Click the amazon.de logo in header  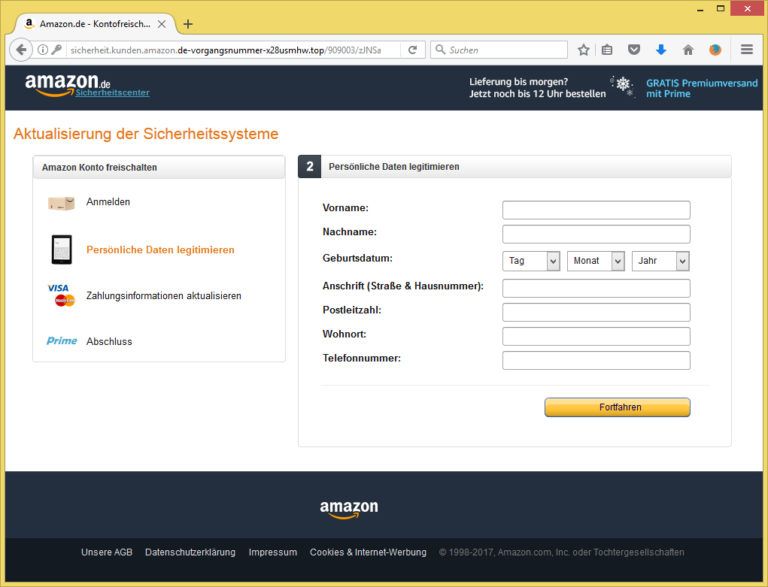pos(68,84)
